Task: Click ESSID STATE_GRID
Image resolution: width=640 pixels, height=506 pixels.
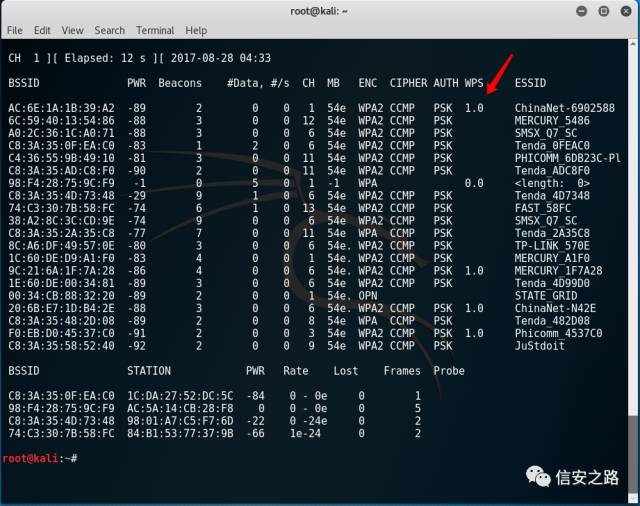Action: point(546,296)
